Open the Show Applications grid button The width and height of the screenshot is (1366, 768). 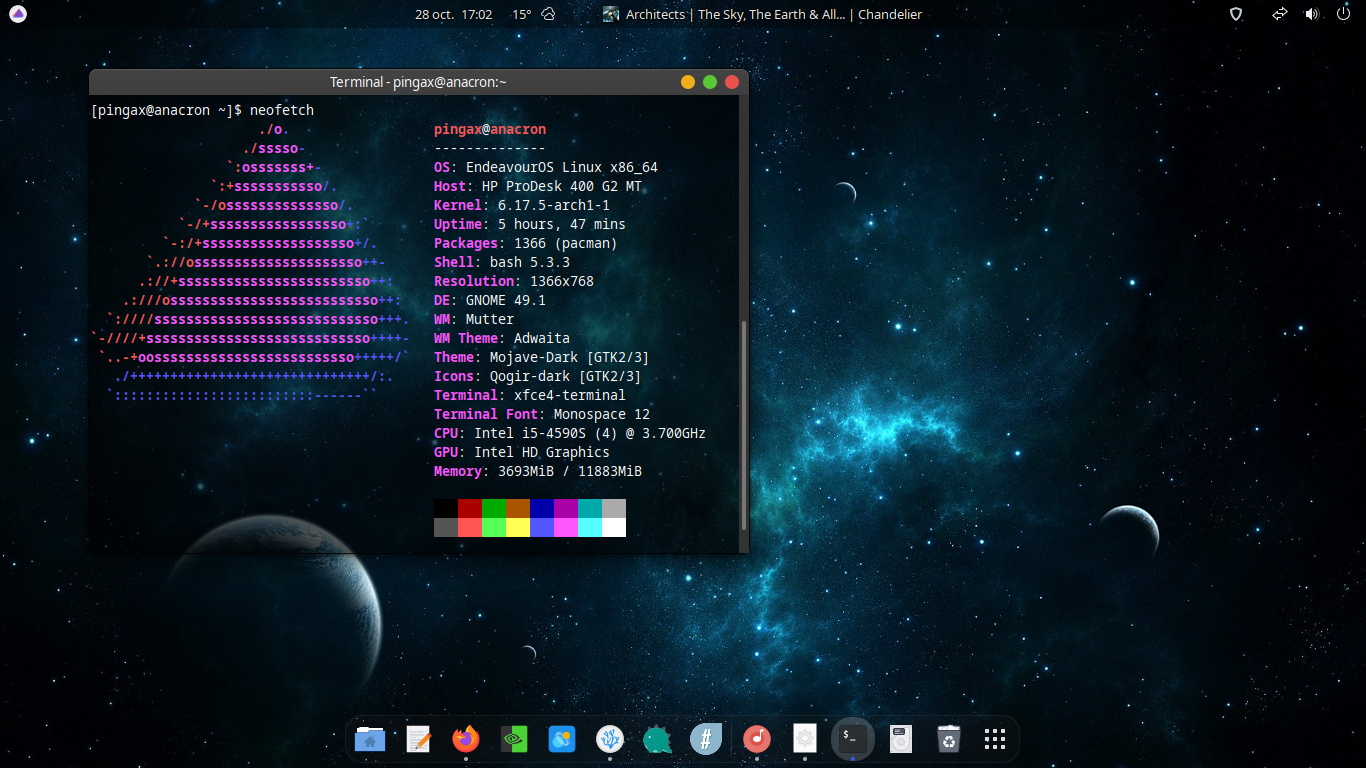[994, 739]
